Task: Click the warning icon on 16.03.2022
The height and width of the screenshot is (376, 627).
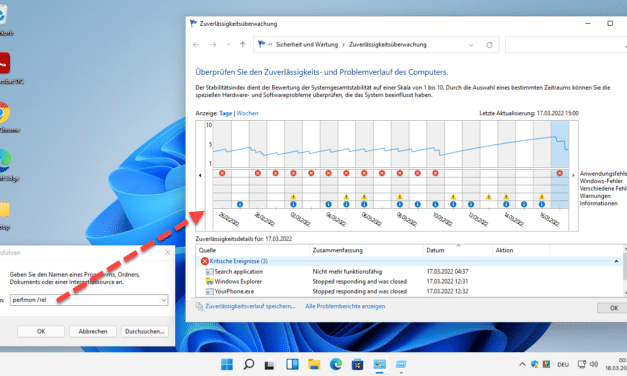Action: pos(541,197)
